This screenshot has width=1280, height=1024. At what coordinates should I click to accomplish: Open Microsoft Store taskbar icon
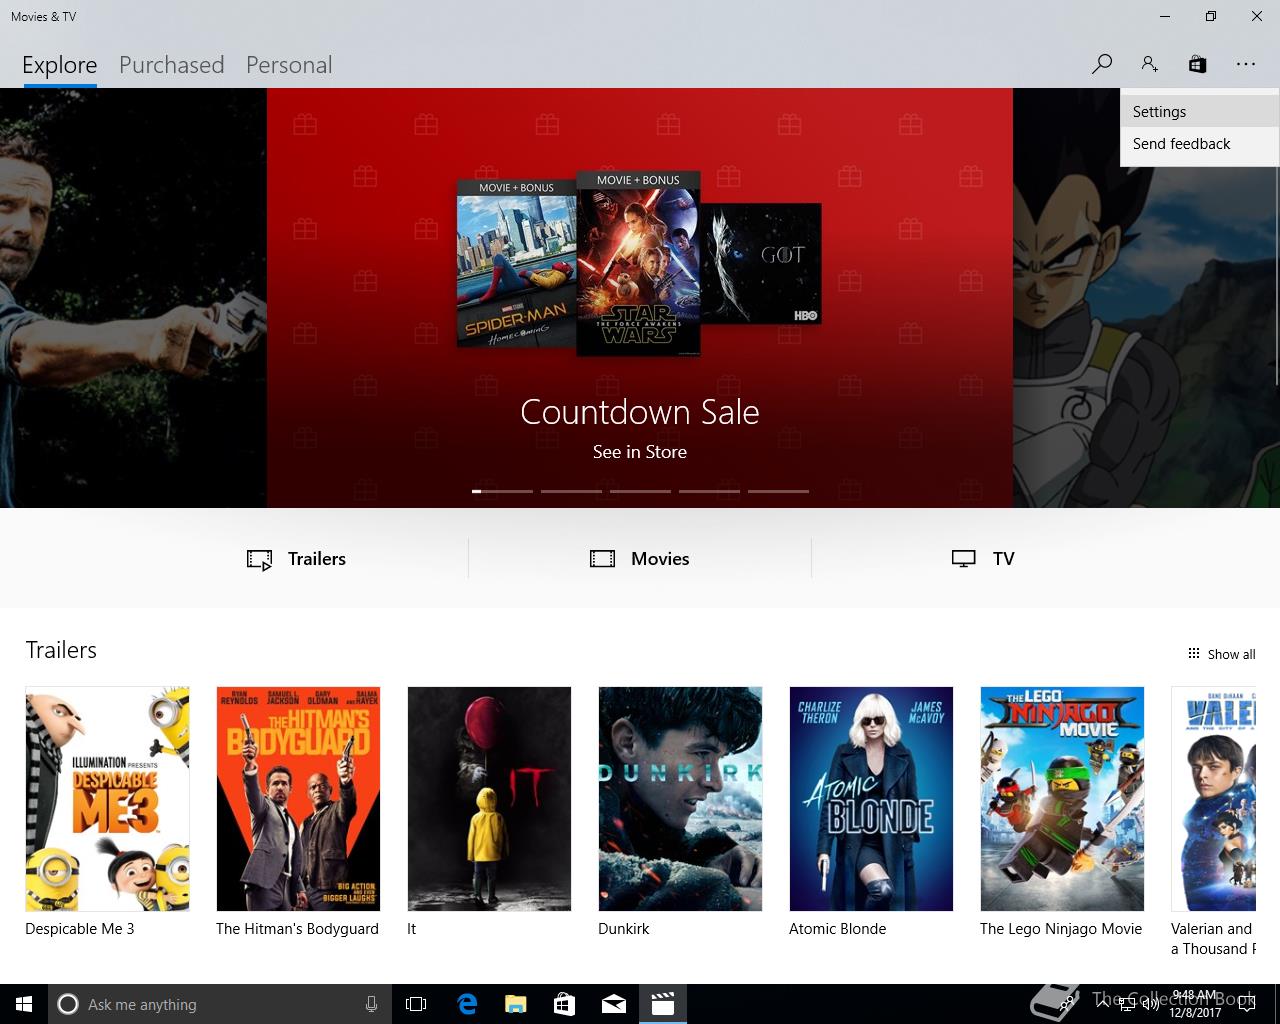[565, 1004]
